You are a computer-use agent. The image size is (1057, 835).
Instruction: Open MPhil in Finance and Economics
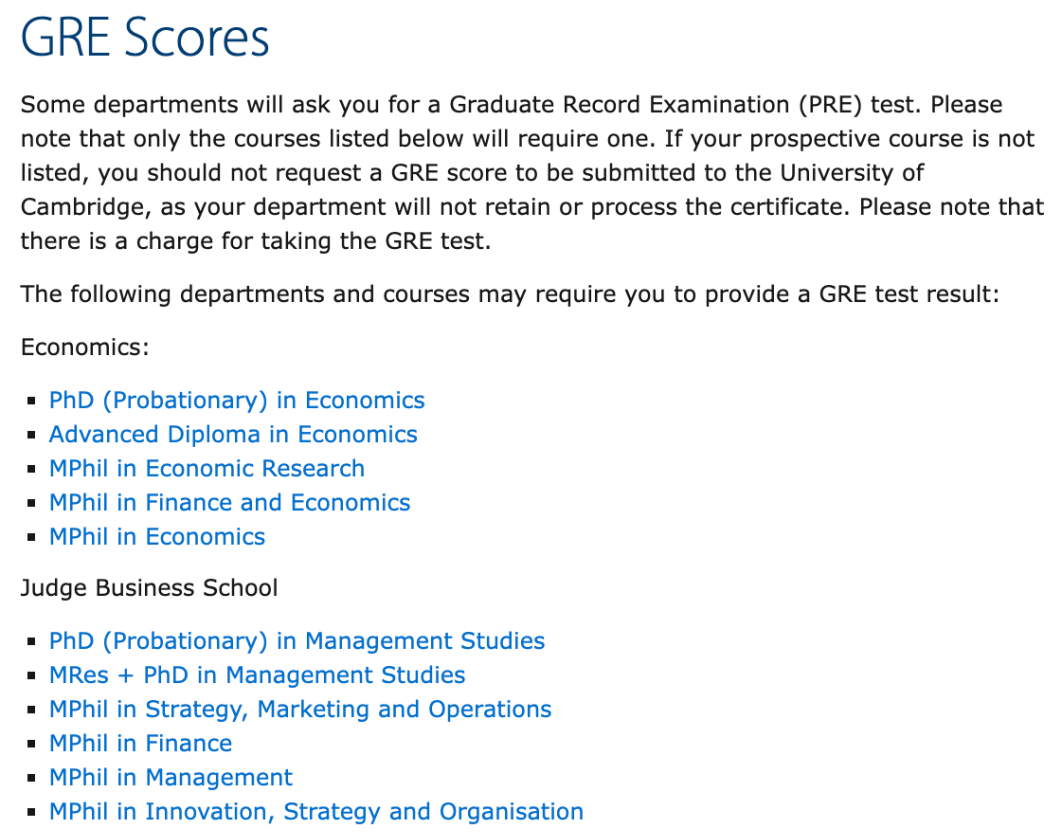pyautogui.click(x=230, y=503)
